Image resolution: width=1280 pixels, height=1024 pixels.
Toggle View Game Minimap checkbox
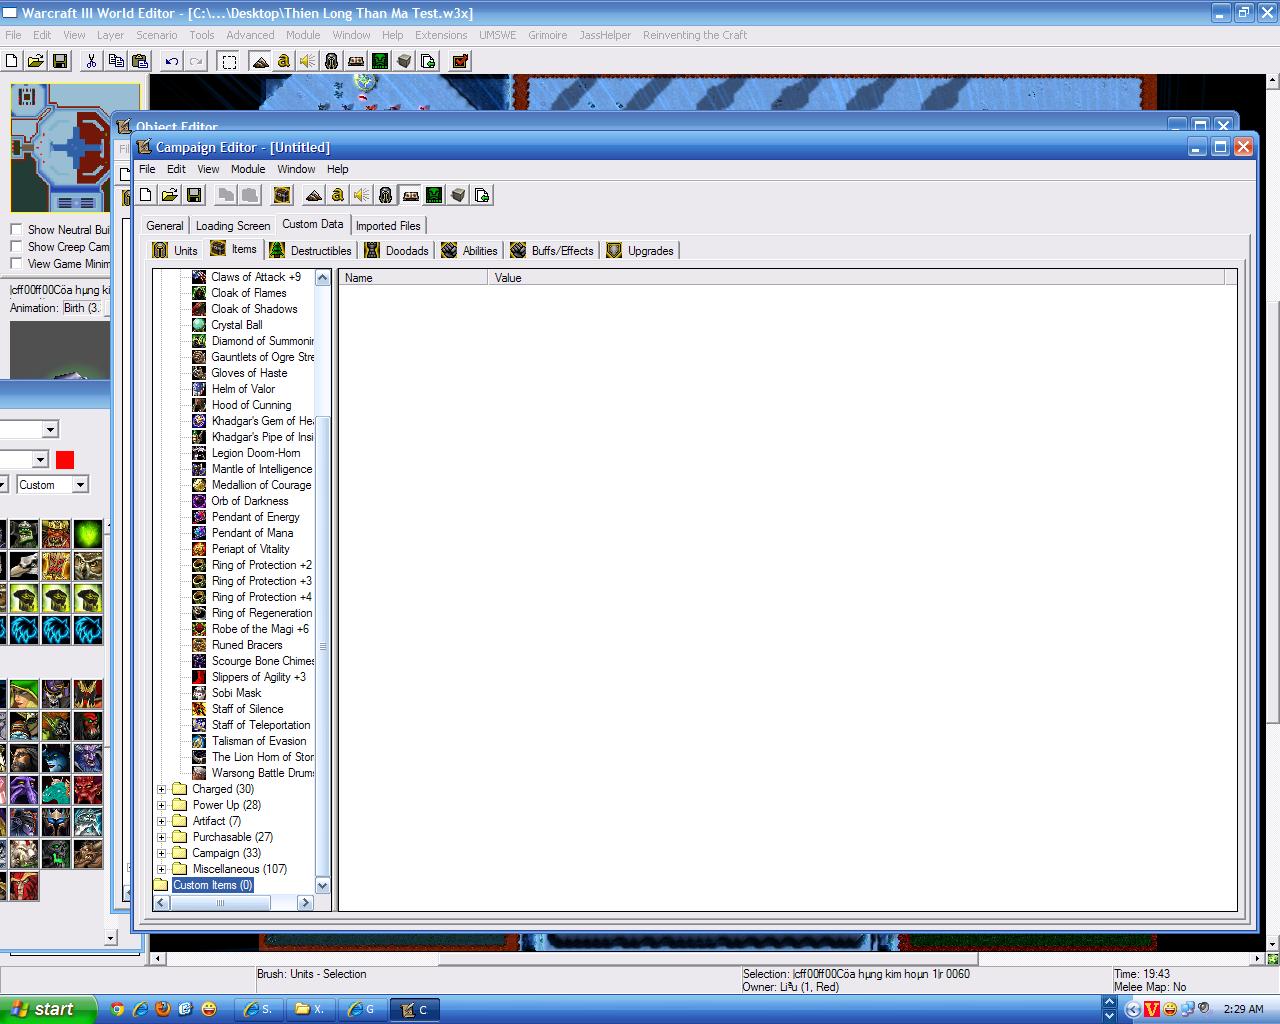[16, 264]
